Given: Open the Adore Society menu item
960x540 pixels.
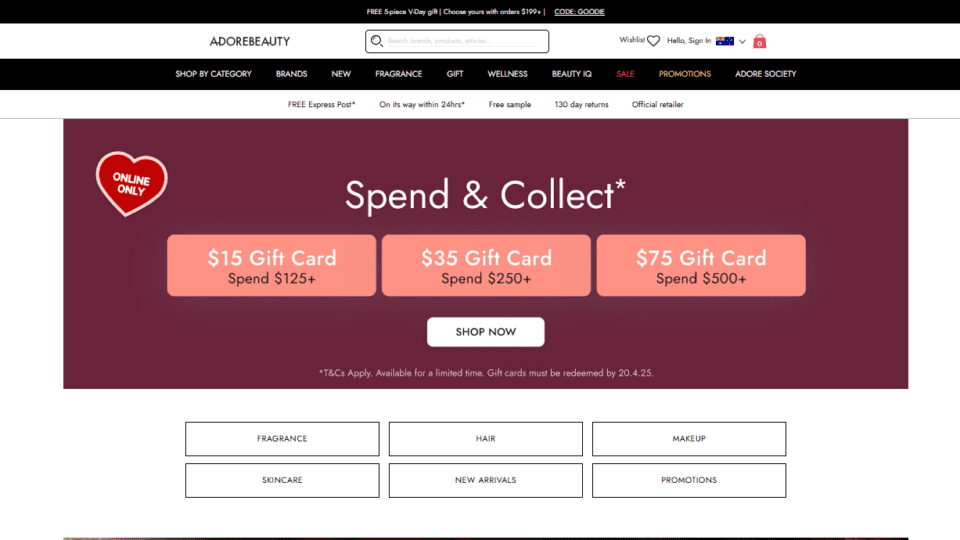Looking at the screenshot, I should coord(765,74).
